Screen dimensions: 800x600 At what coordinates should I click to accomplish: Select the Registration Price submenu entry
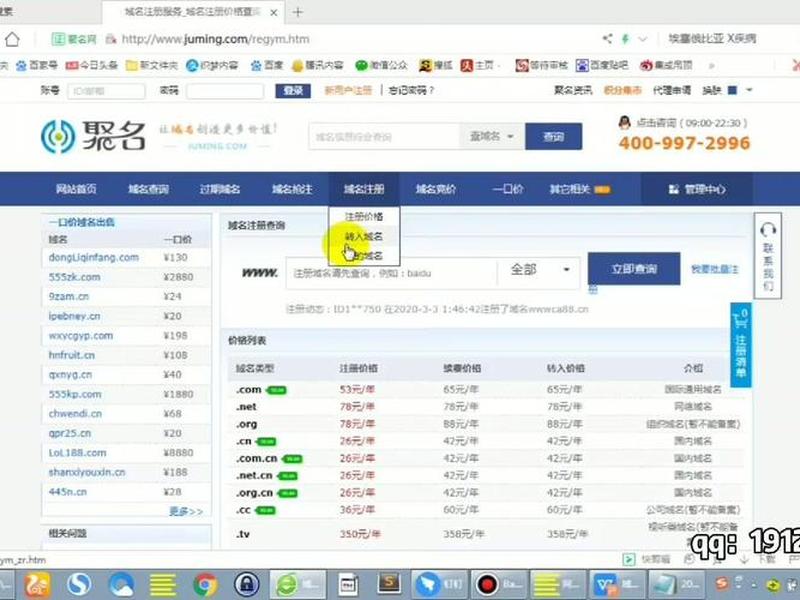coord(364,217)
